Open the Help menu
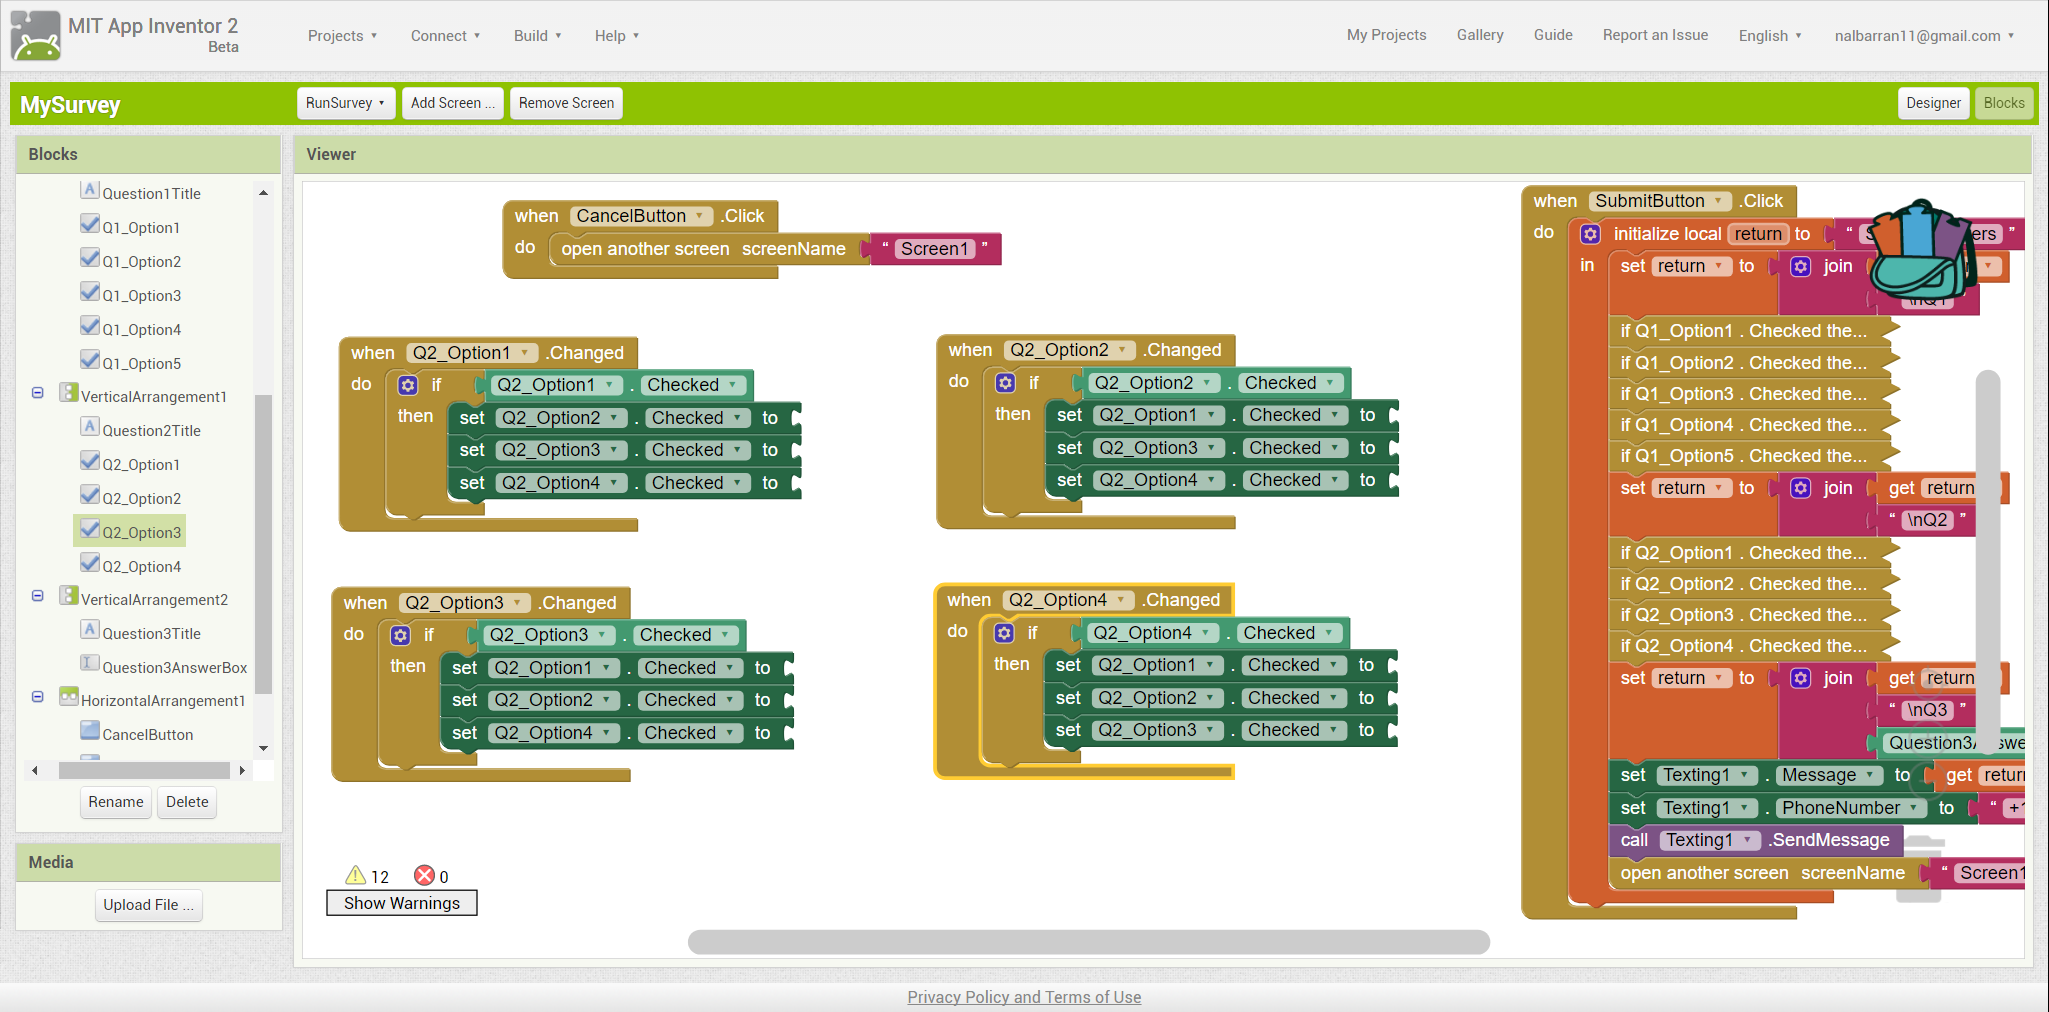This screenshot has height=1012, width=2049. [616, 36]
